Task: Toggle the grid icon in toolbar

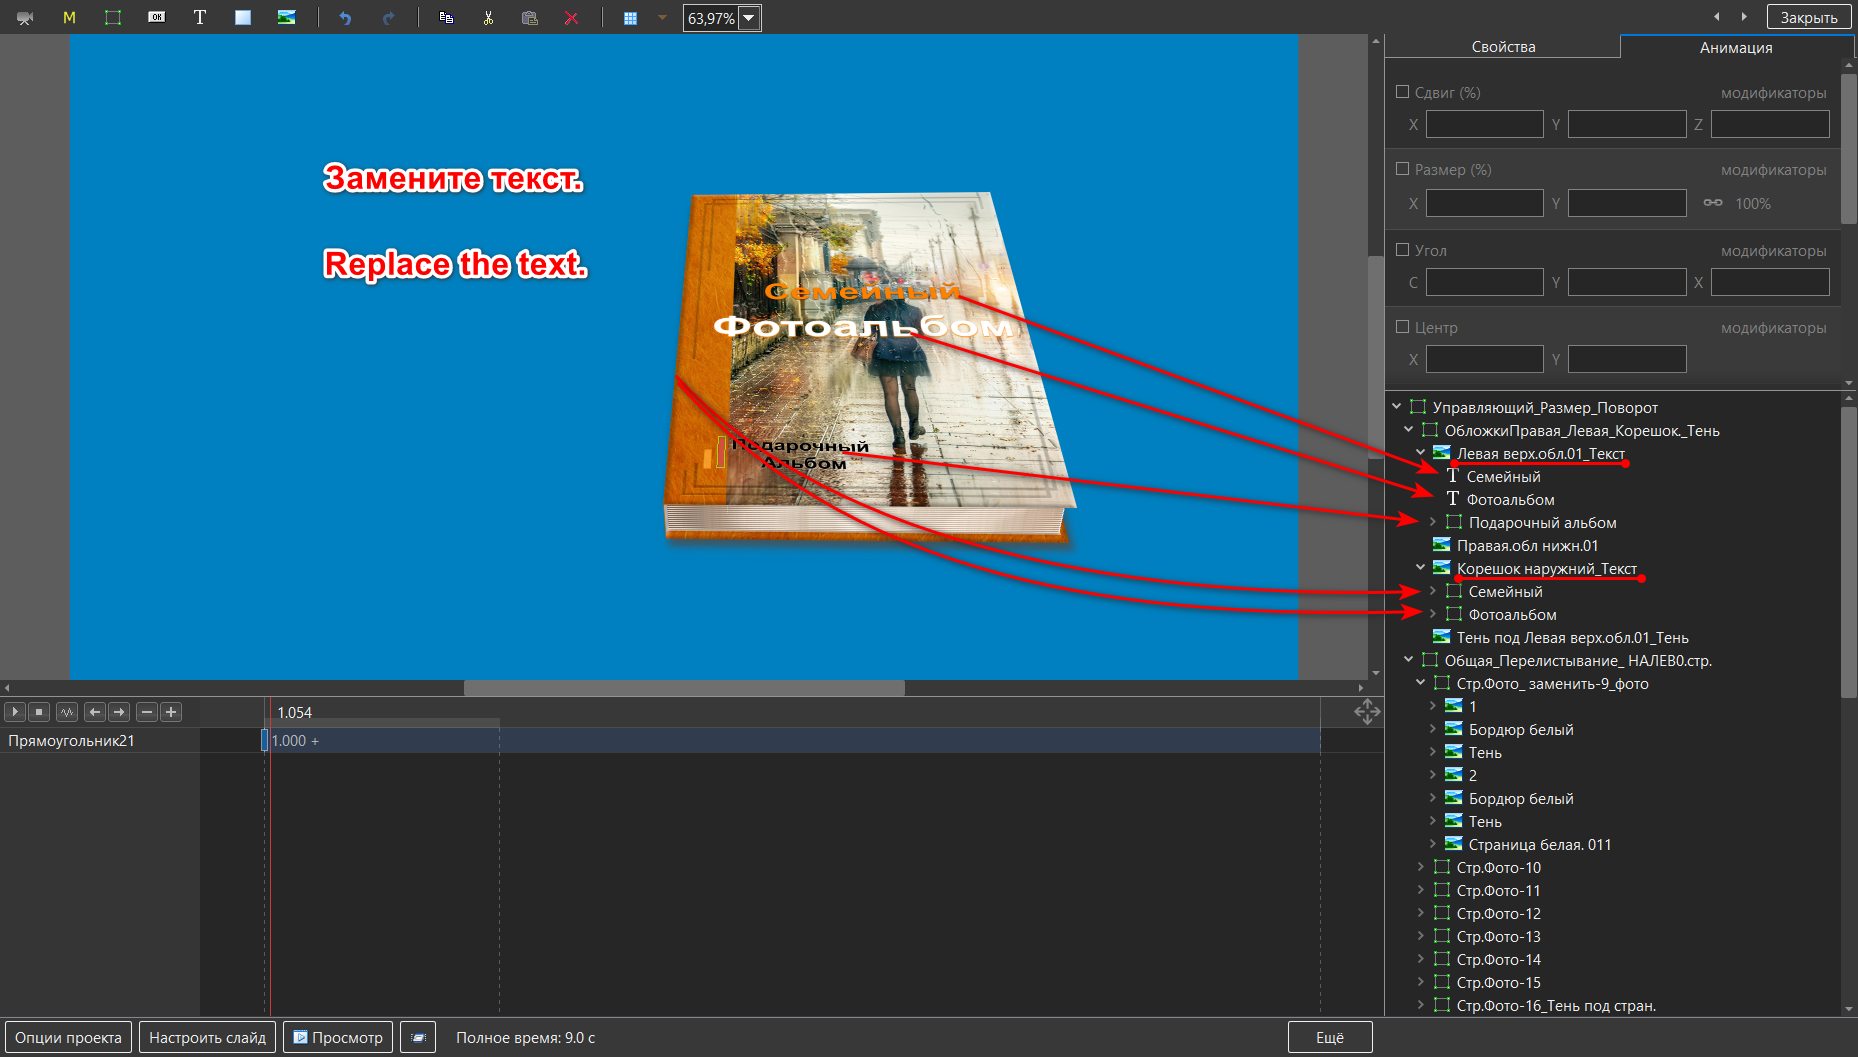Action: point(630,18)
